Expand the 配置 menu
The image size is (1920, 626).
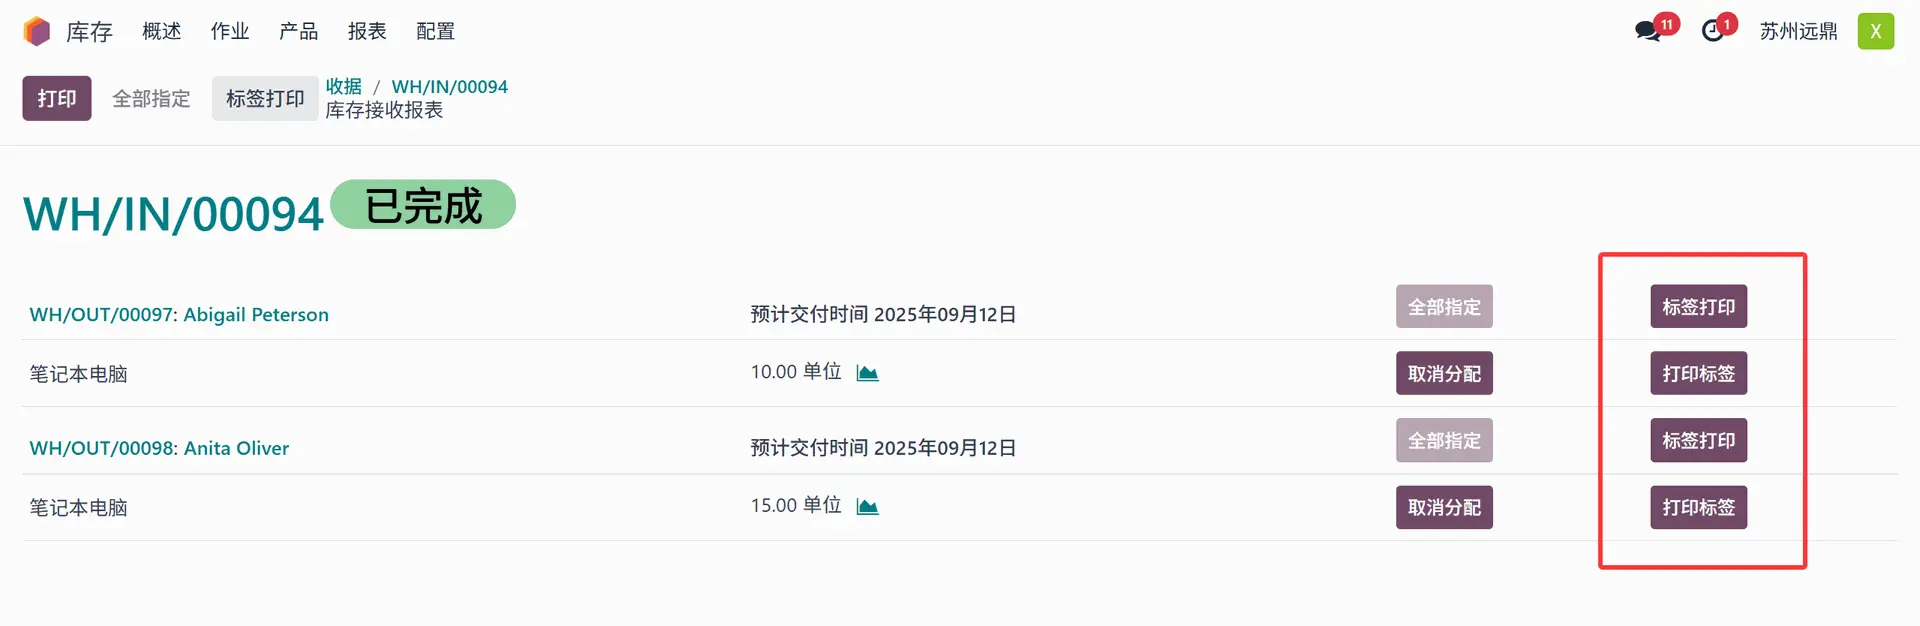coord(435,32)
